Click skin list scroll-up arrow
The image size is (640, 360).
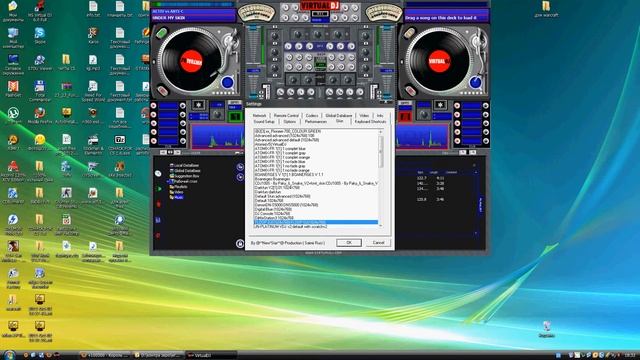click(x=381, y=132)
